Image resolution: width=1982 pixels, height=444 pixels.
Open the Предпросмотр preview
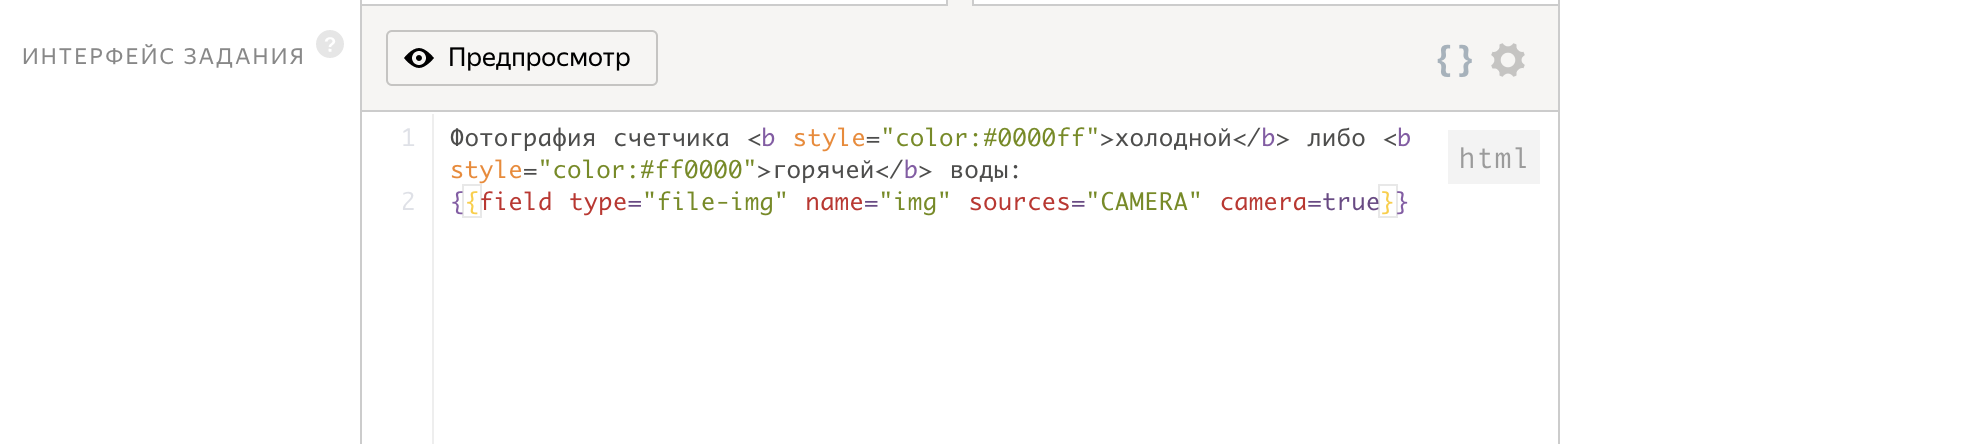[x=521, y=58]
